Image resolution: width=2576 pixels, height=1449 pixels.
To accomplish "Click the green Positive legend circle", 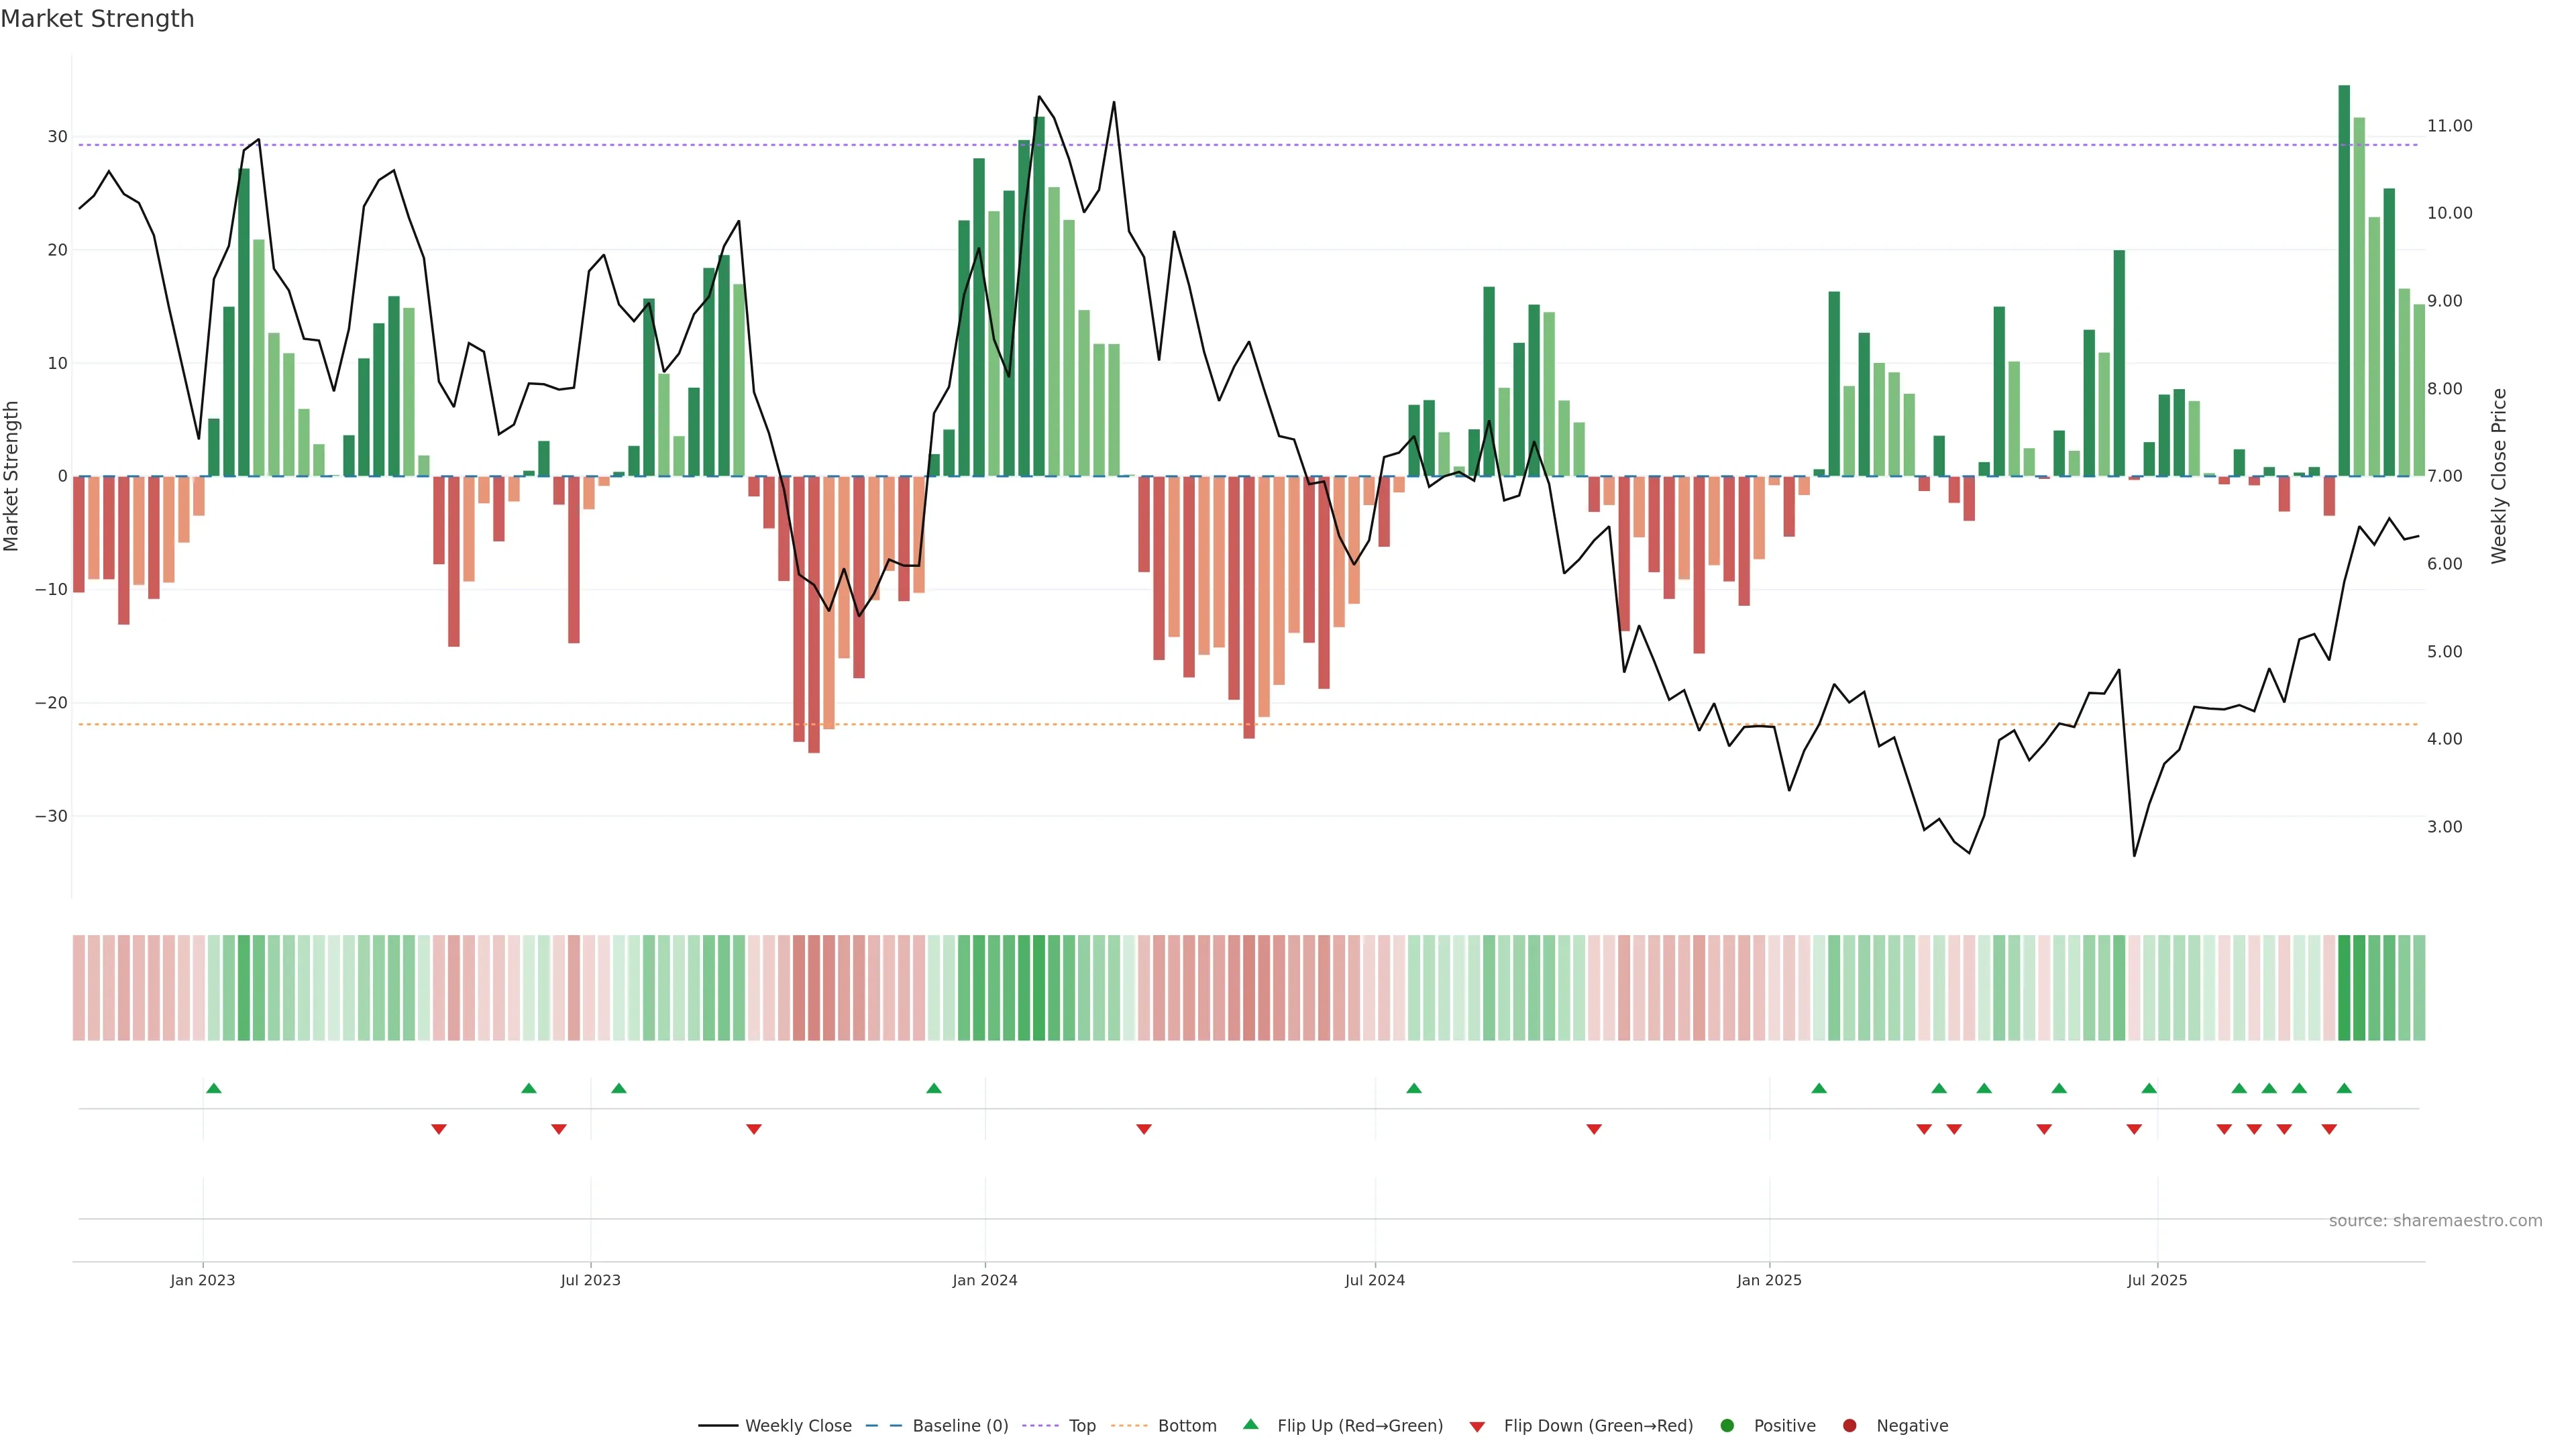I will pyautogui.click(x=1727, y=1425).
